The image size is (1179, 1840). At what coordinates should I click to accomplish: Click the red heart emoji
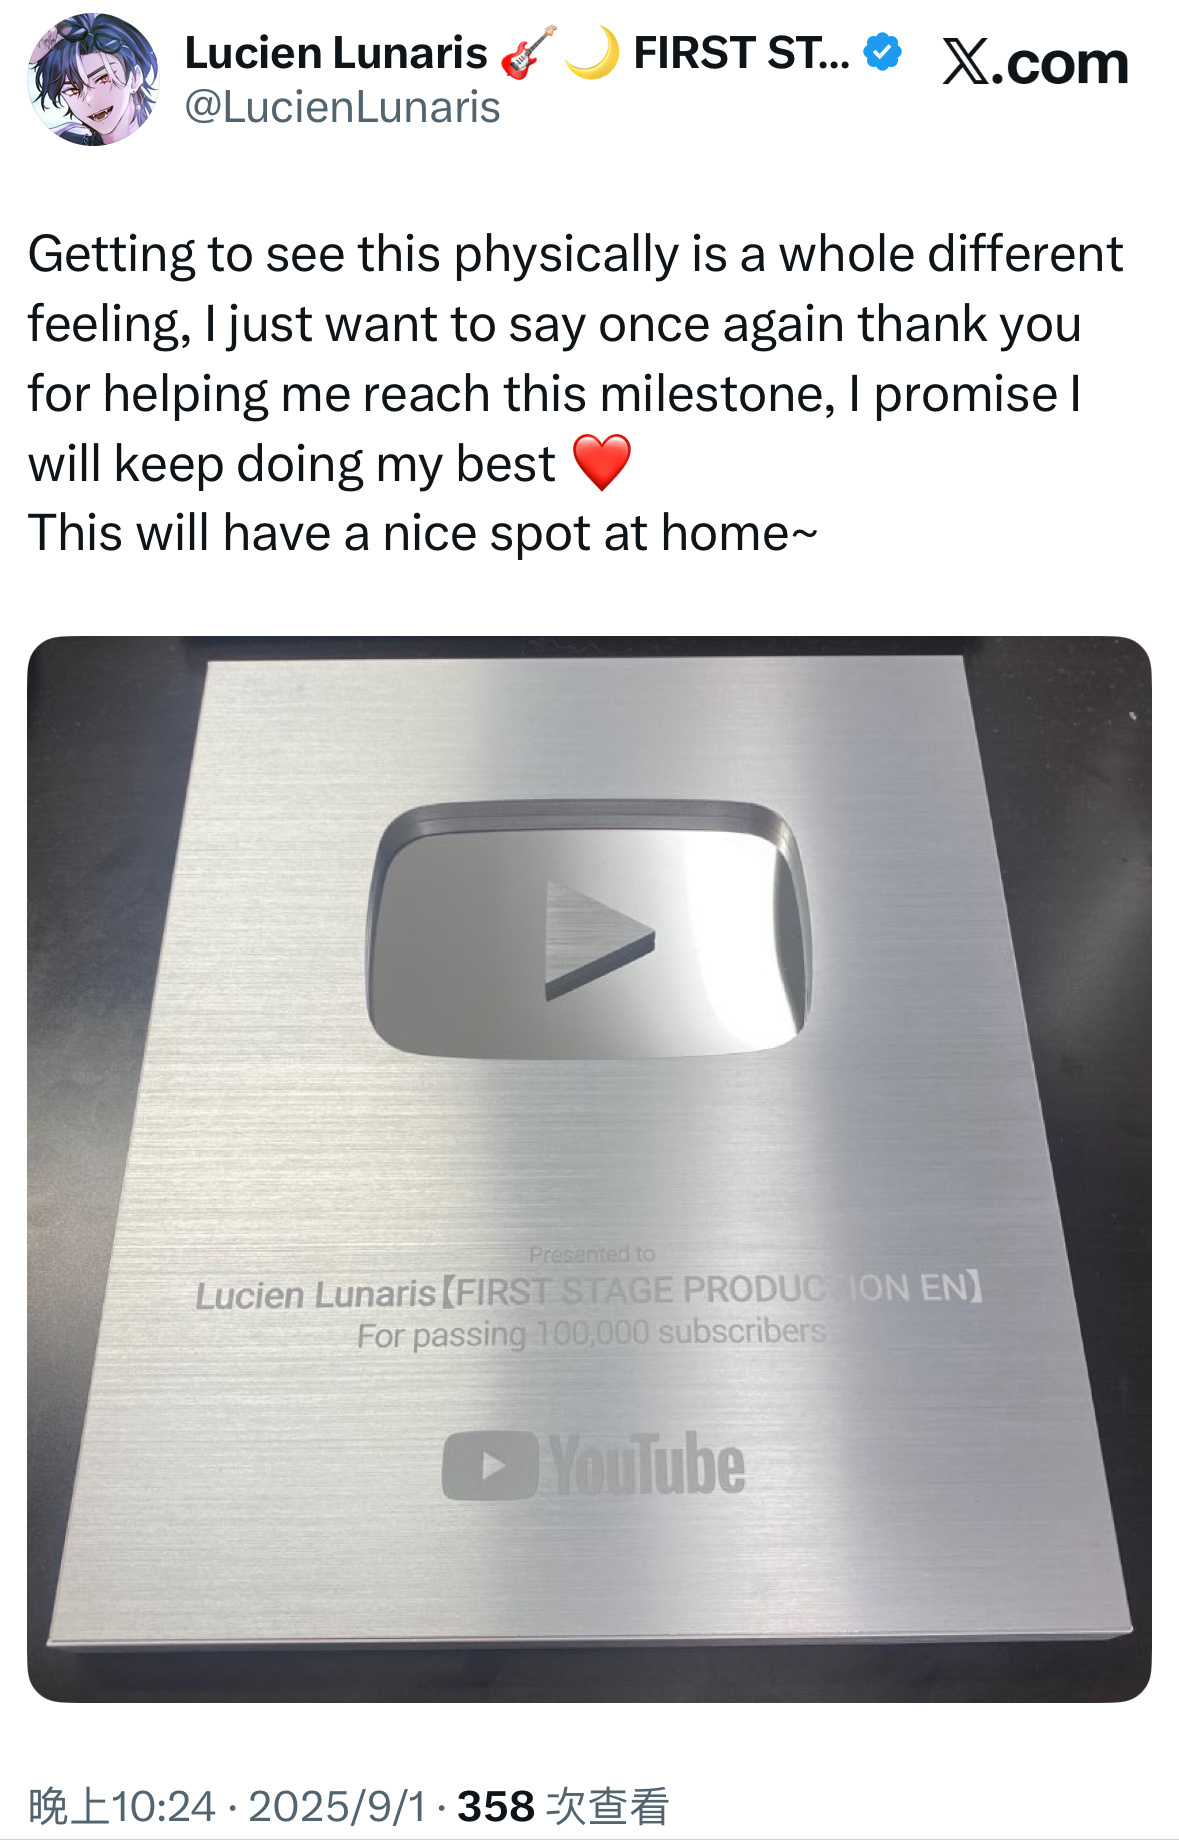coord(602,463)
